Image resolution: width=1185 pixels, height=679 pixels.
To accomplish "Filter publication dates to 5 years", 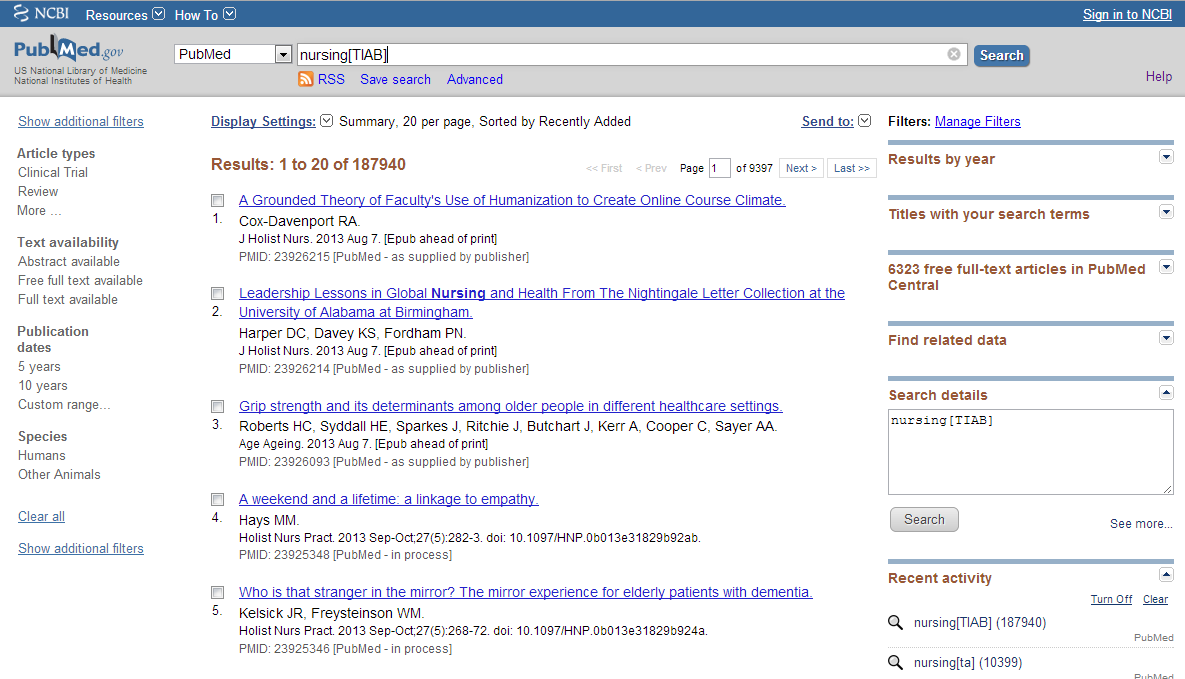I will pos(39,367).
